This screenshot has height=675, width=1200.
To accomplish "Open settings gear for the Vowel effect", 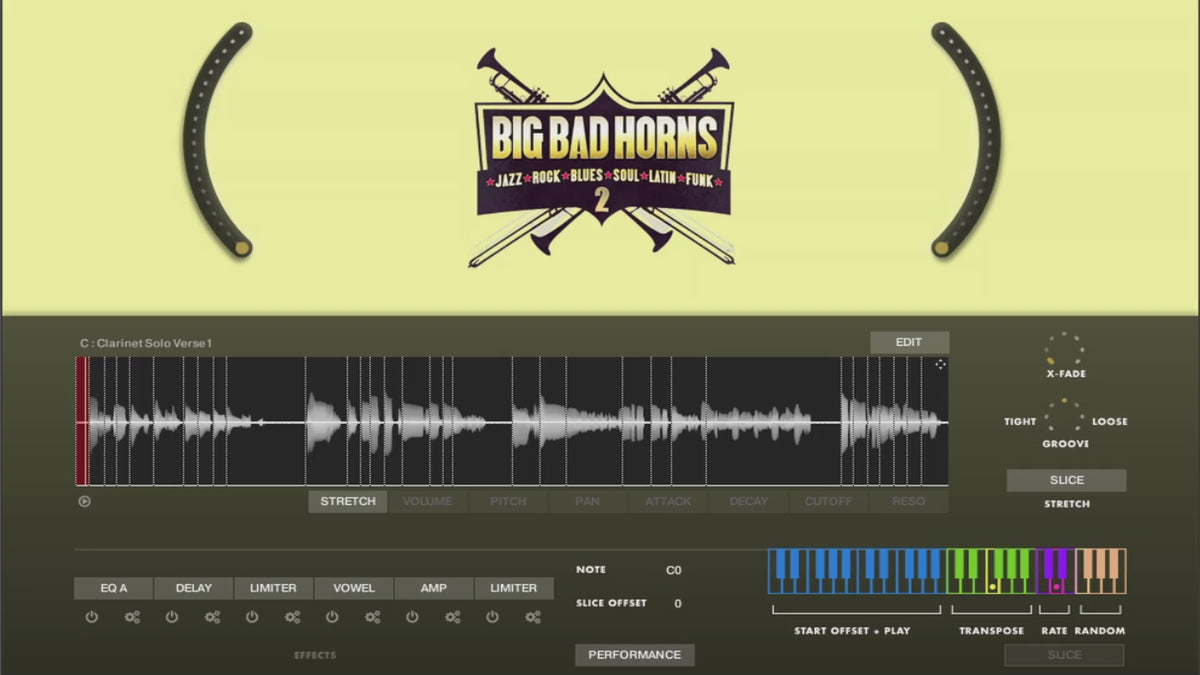I will click(372, 617).
